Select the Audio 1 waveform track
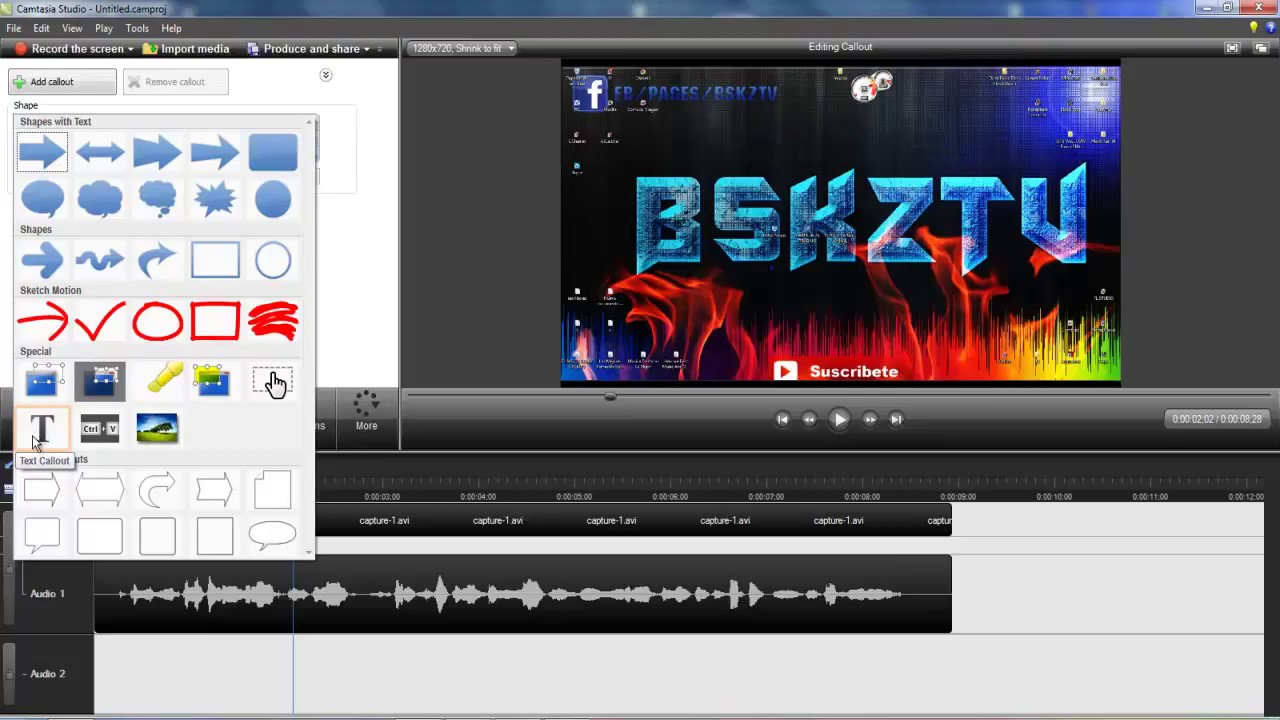1280x720 pixels. pos(523,594)
